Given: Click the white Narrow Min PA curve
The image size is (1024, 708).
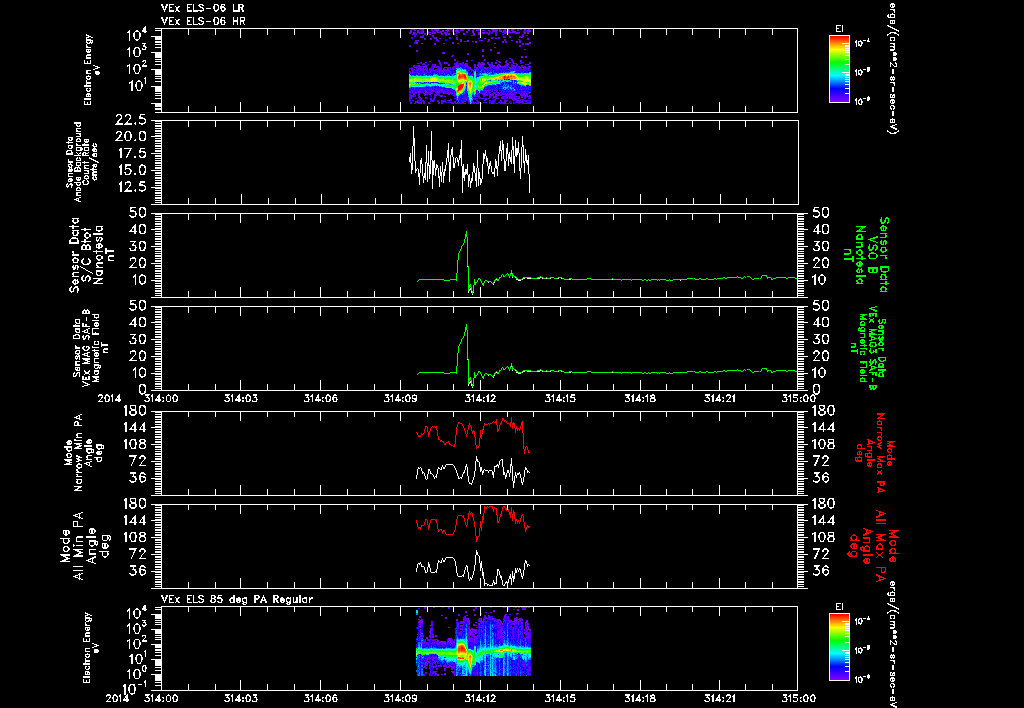Looking at the screenshot, I should click(x=473, y=472).
